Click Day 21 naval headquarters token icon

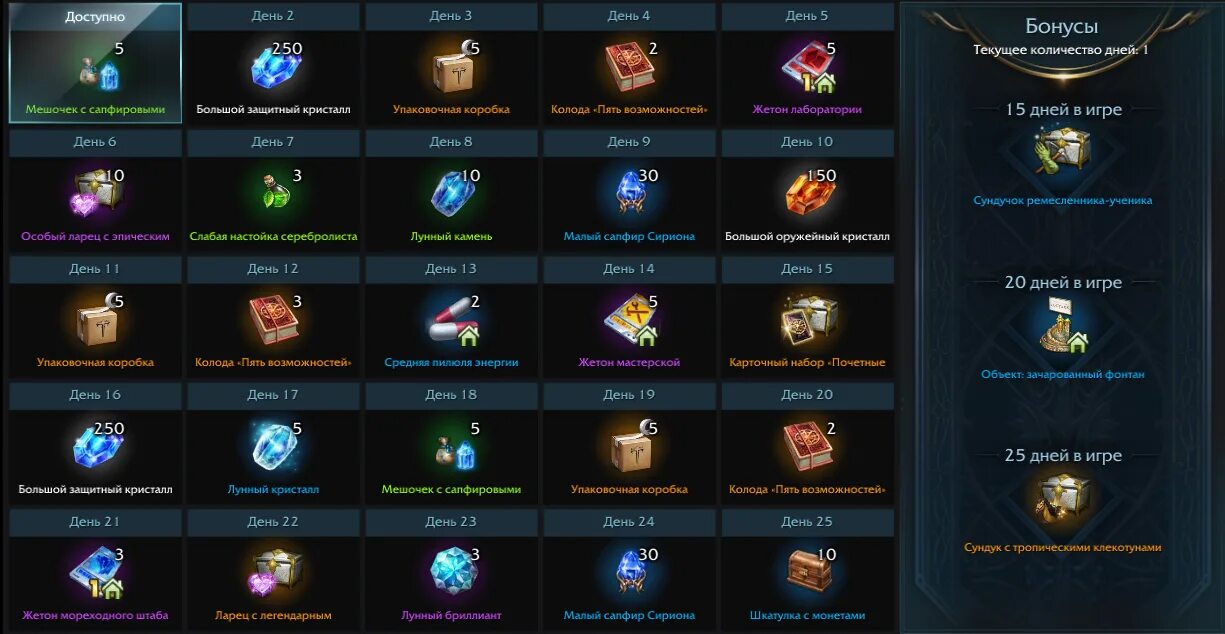click(x=95, y=574)
